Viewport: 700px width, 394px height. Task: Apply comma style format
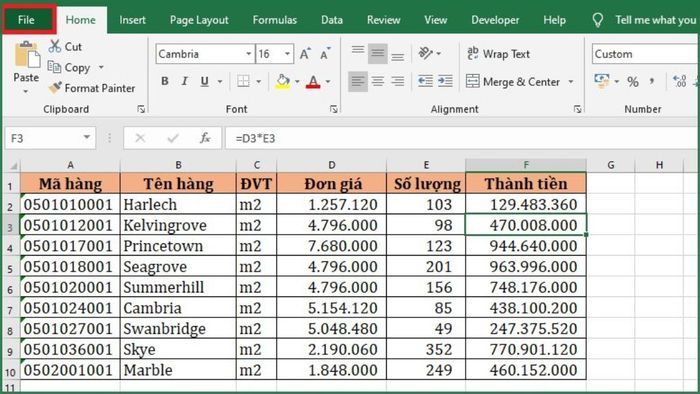tap(652, 82)
